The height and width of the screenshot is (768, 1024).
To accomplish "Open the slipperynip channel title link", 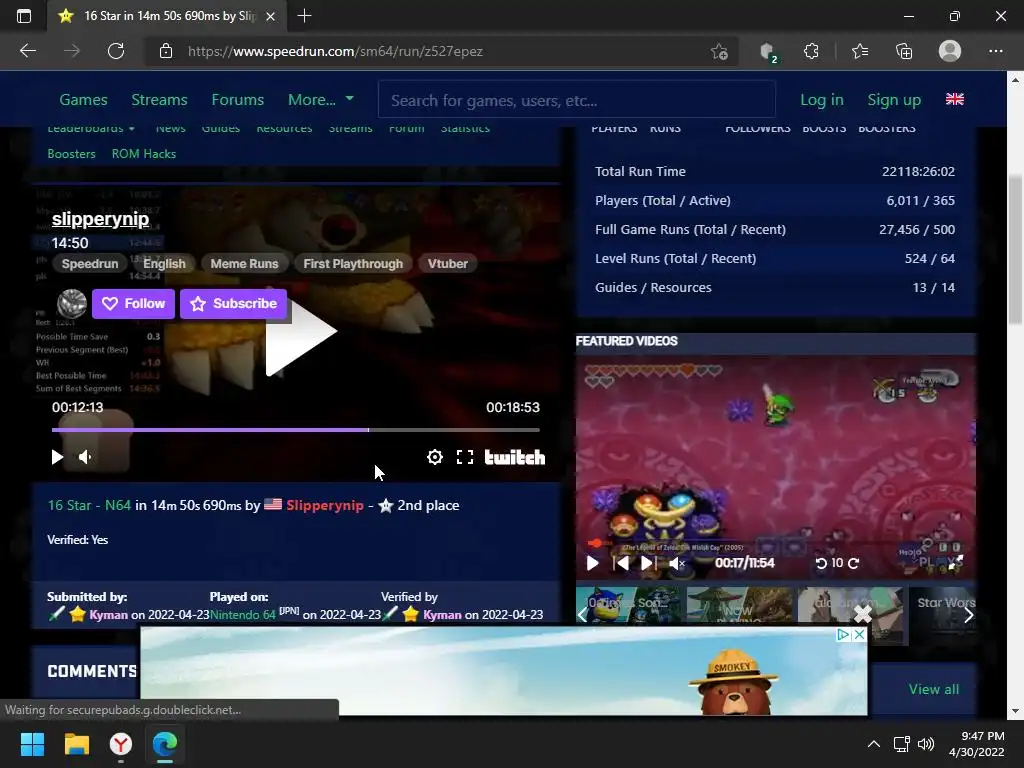I will (101, 219).
